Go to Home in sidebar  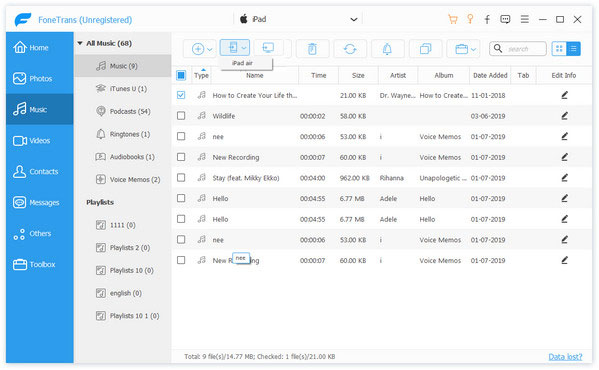coord(40,47)
